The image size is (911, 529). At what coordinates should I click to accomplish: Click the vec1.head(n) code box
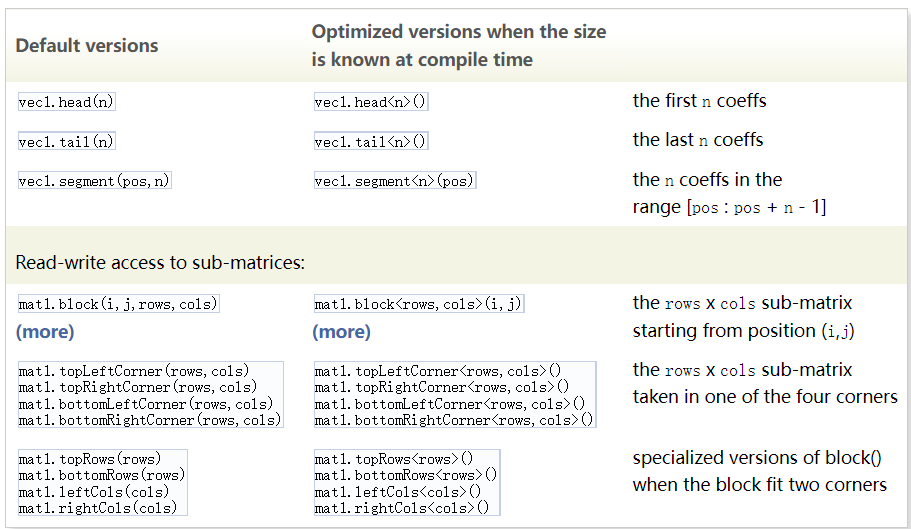point(67,102)
